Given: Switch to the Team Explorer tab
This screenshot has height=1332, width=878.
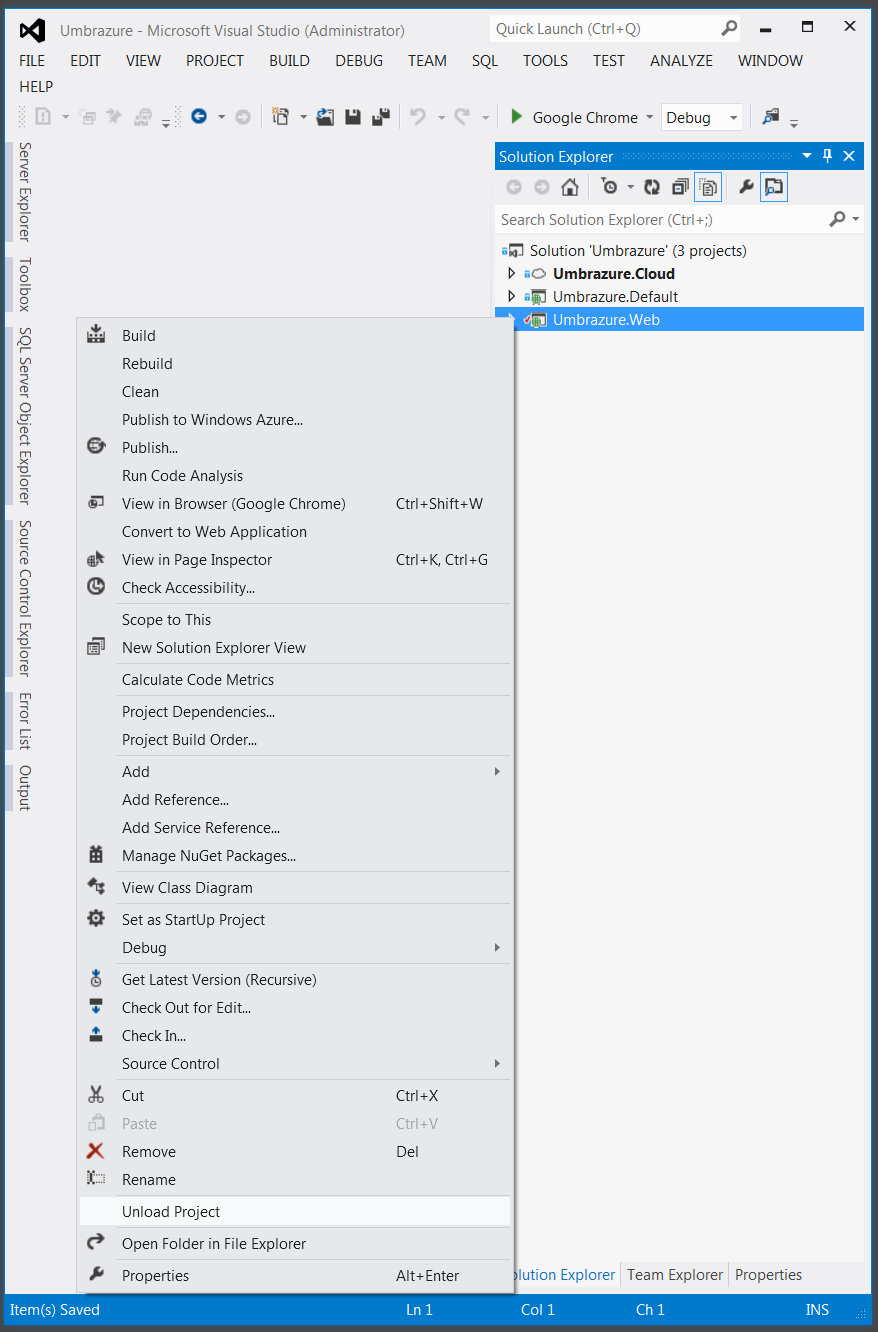Looking at the screenshot, I should point(674,1274).
